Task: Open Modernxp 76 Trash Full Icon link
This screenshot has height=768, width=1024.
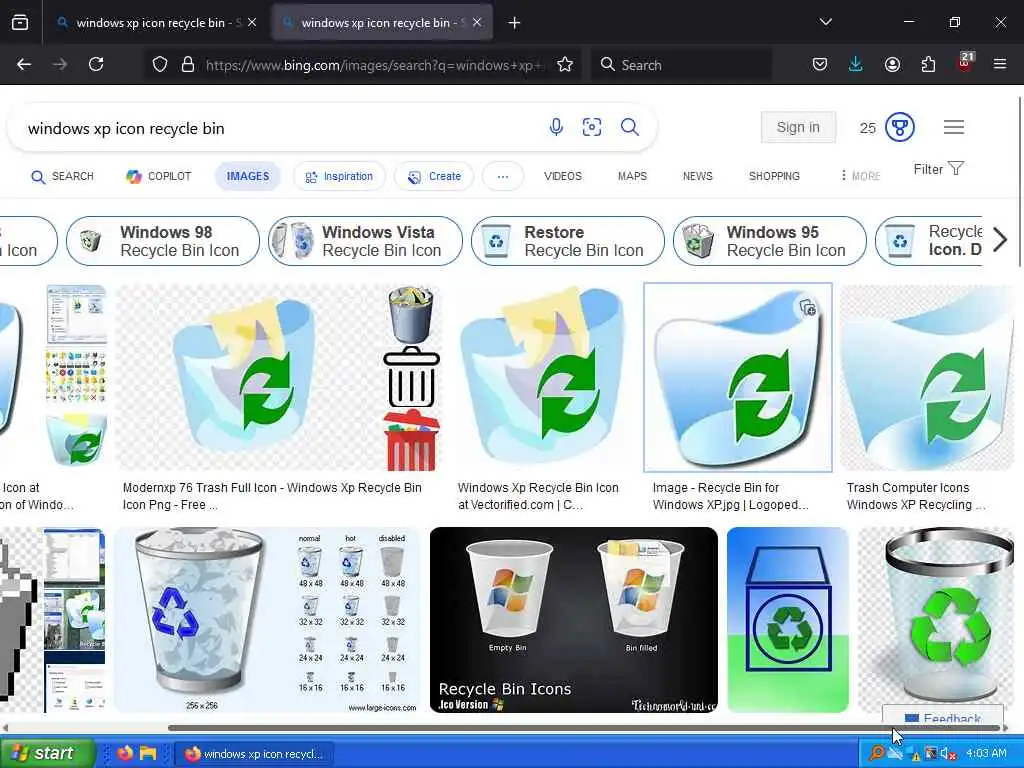Action: pyautogui.click(x=272, y=496)
